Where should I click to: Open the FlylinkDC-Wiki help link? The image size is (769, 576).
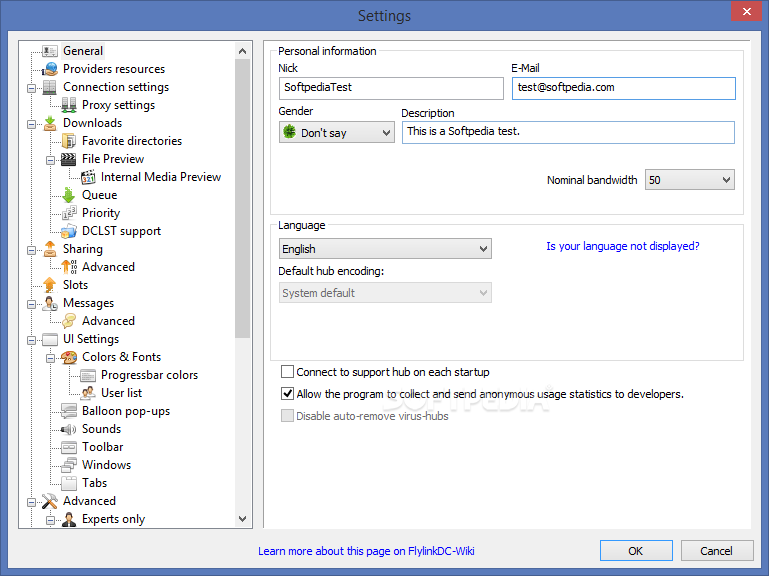pyautogui.click(x=366, y=551)
